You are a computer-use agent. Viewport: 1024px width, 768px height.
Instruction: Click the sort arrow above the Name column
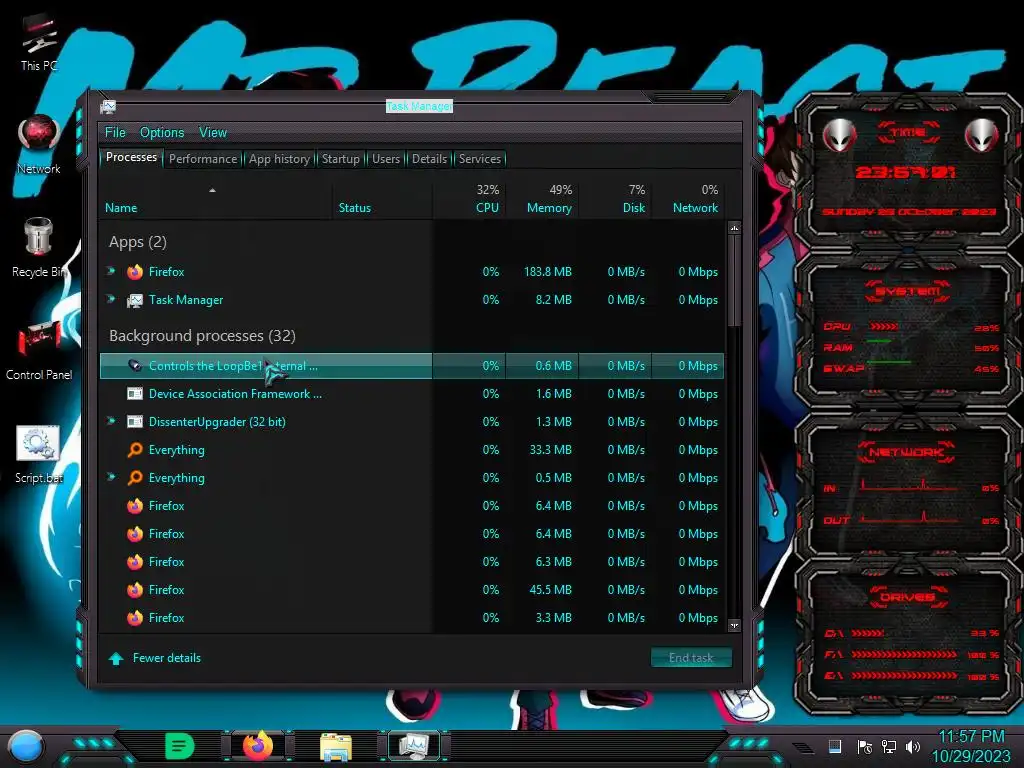(212, 190)
